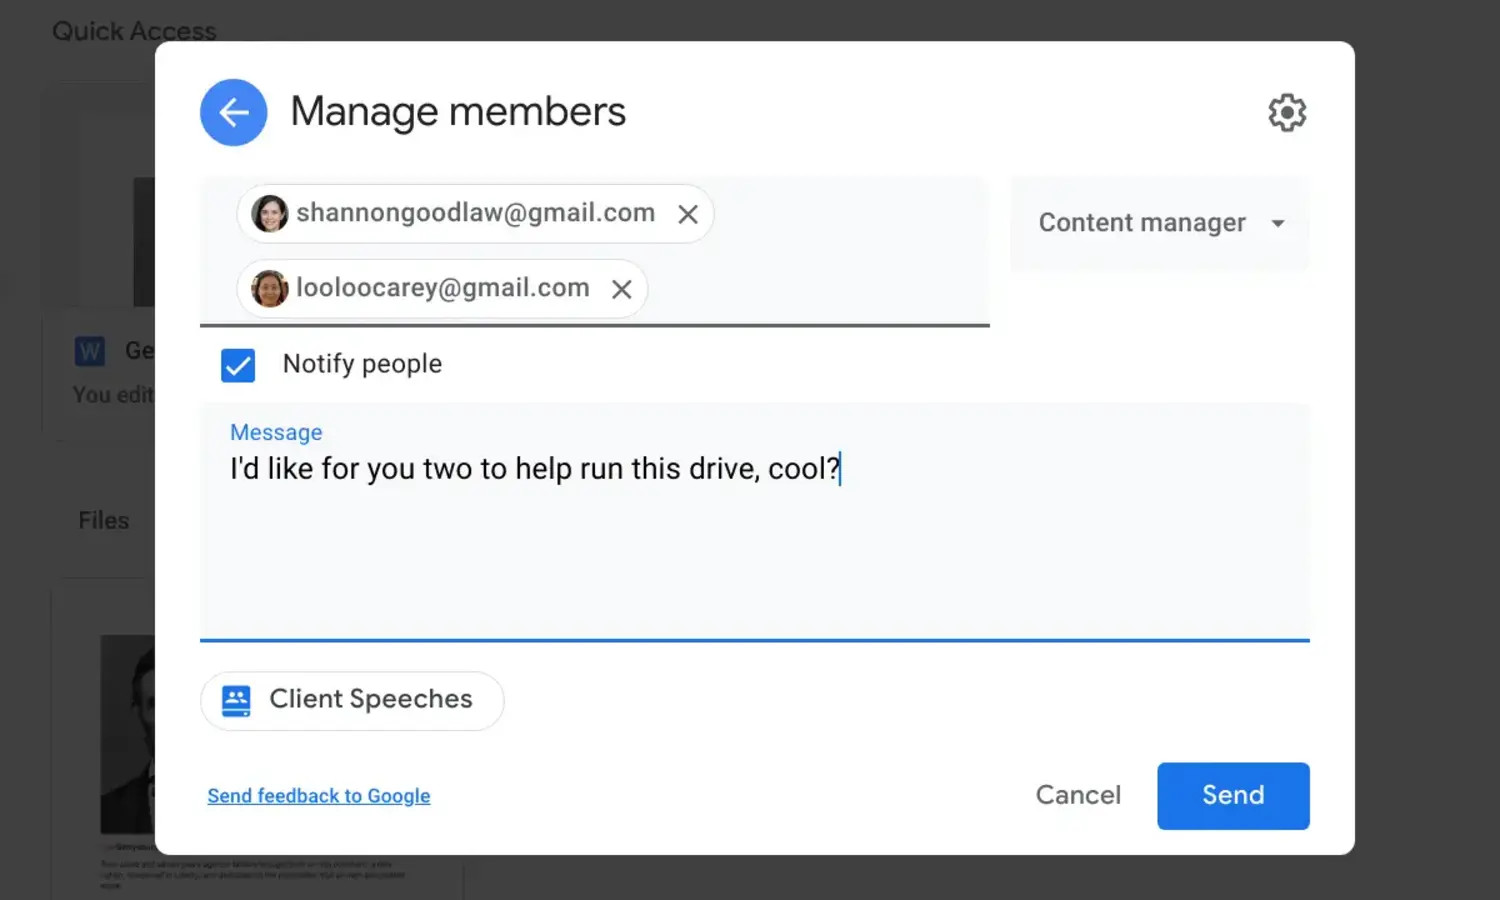Click the Word file icon in background
Screen dimensions: 1500x900
(90, 351)
